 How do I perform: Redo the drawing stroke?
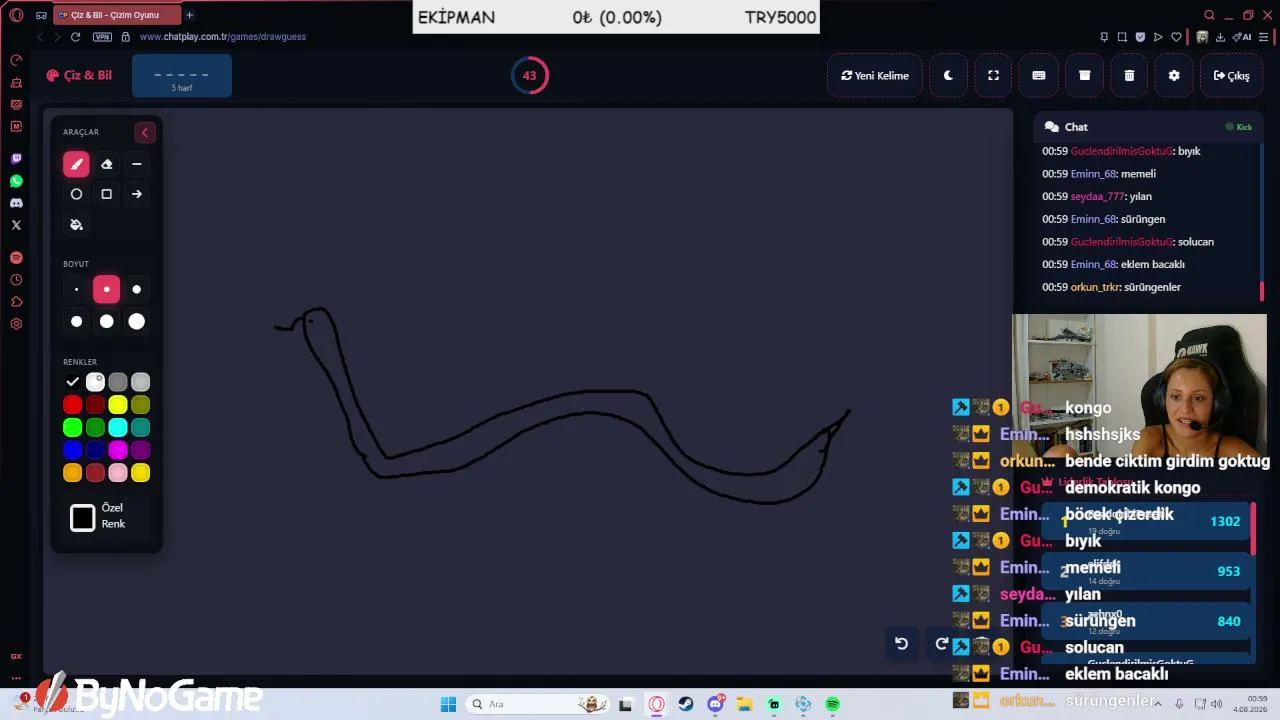point(941,644)
